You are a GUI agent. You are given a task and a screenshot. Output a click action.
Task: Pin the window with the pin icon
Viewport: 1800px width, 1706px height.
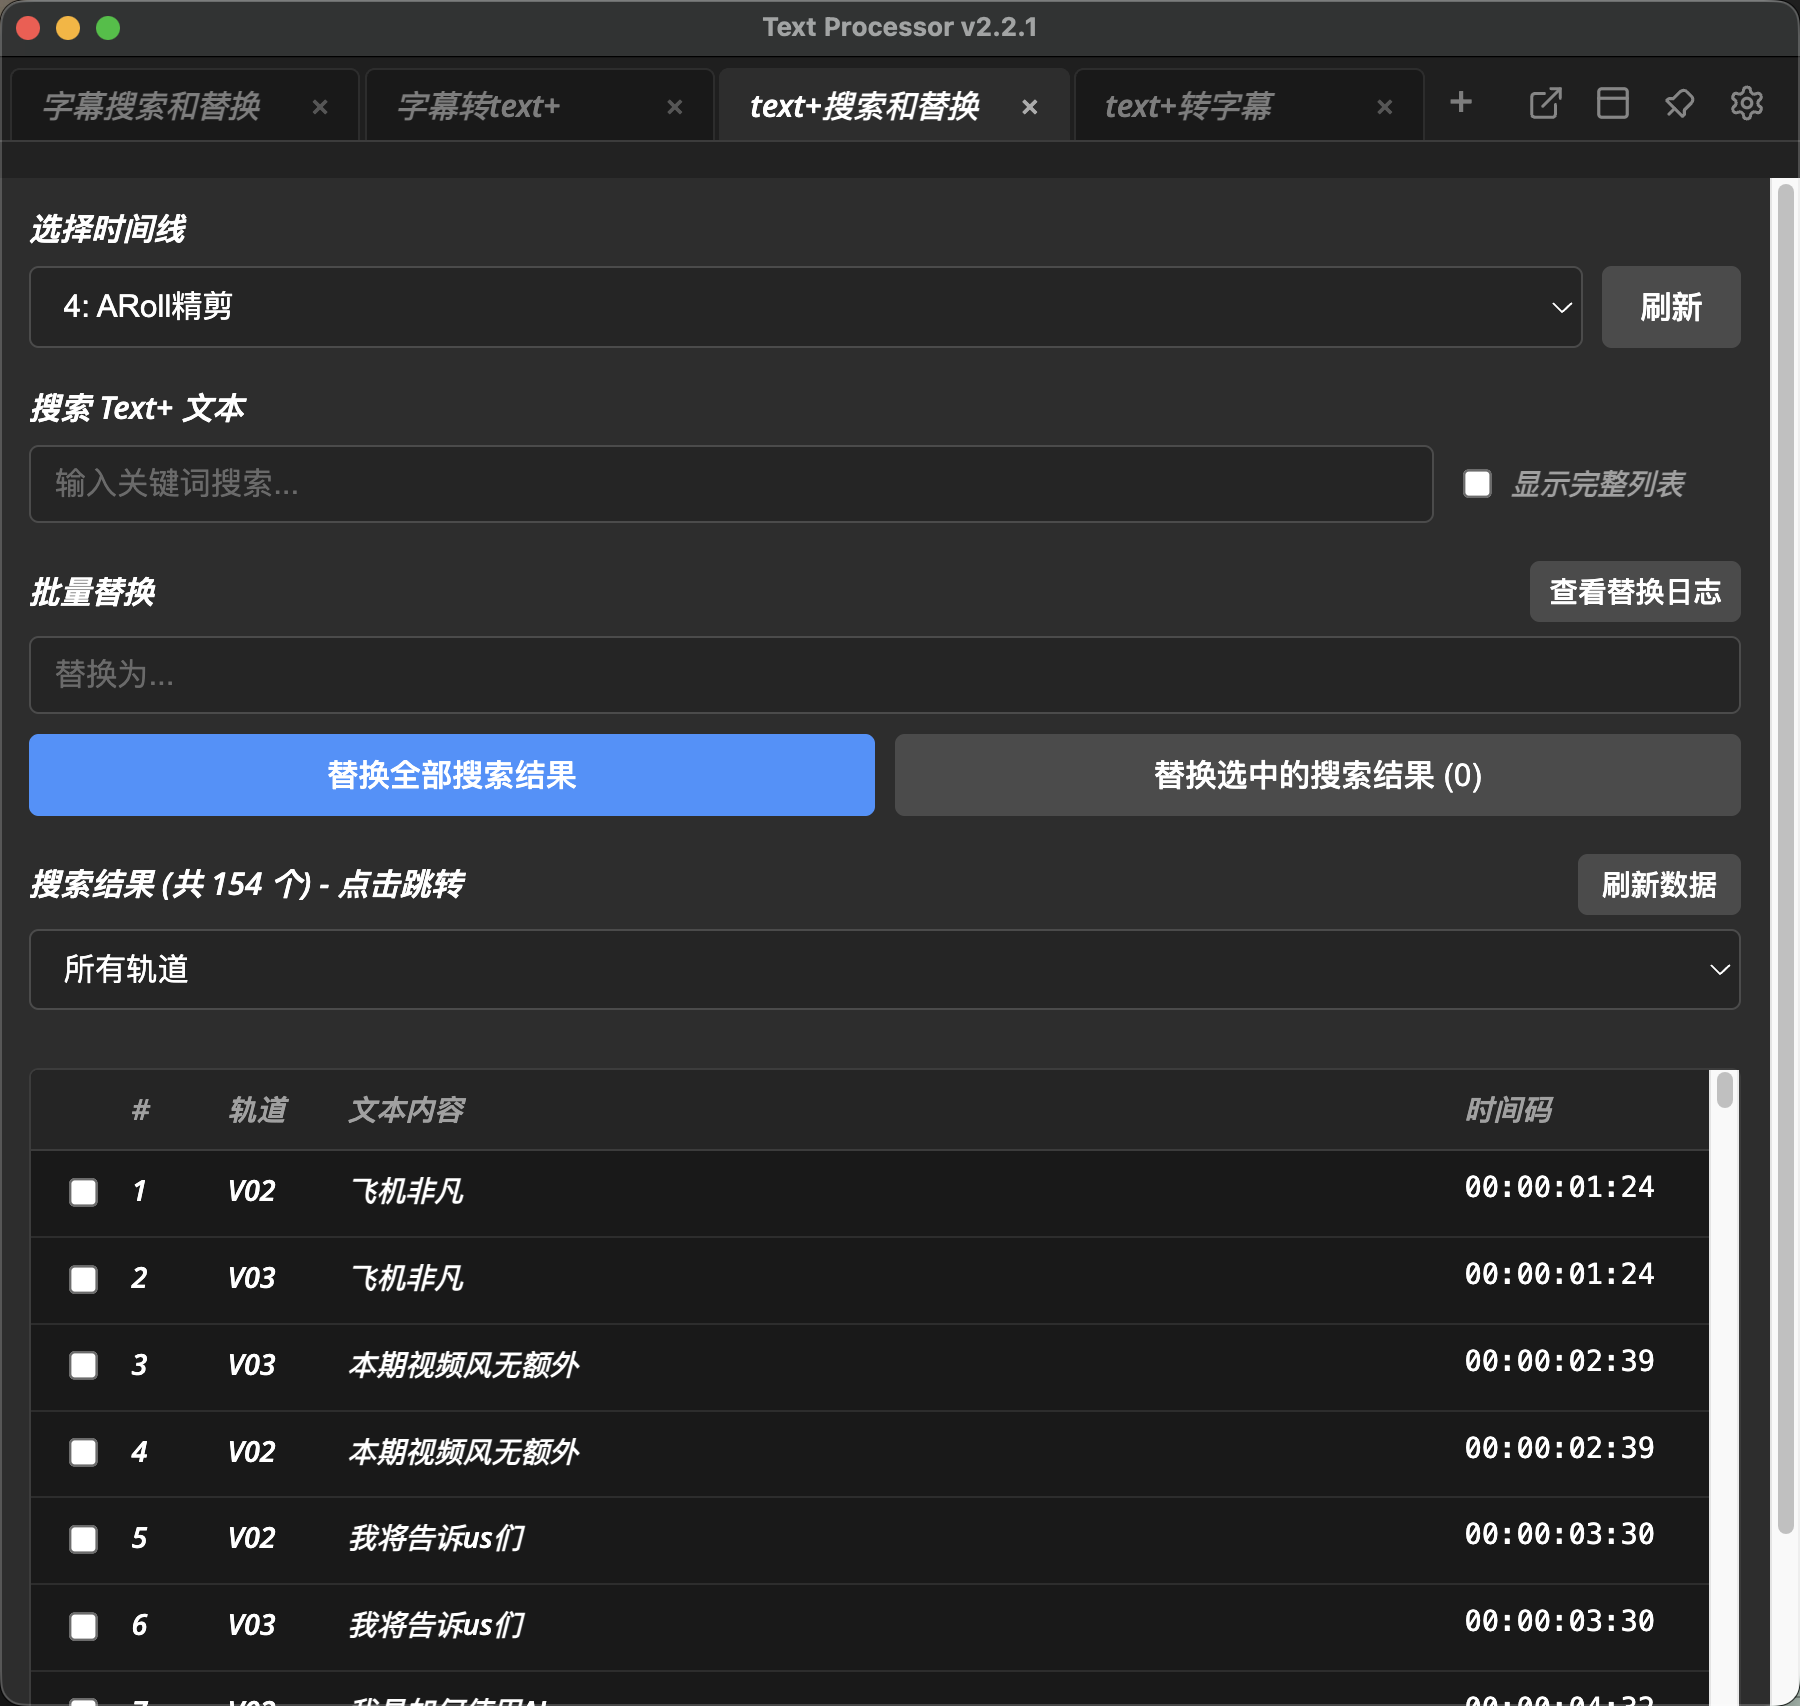tap(1679, 103)
